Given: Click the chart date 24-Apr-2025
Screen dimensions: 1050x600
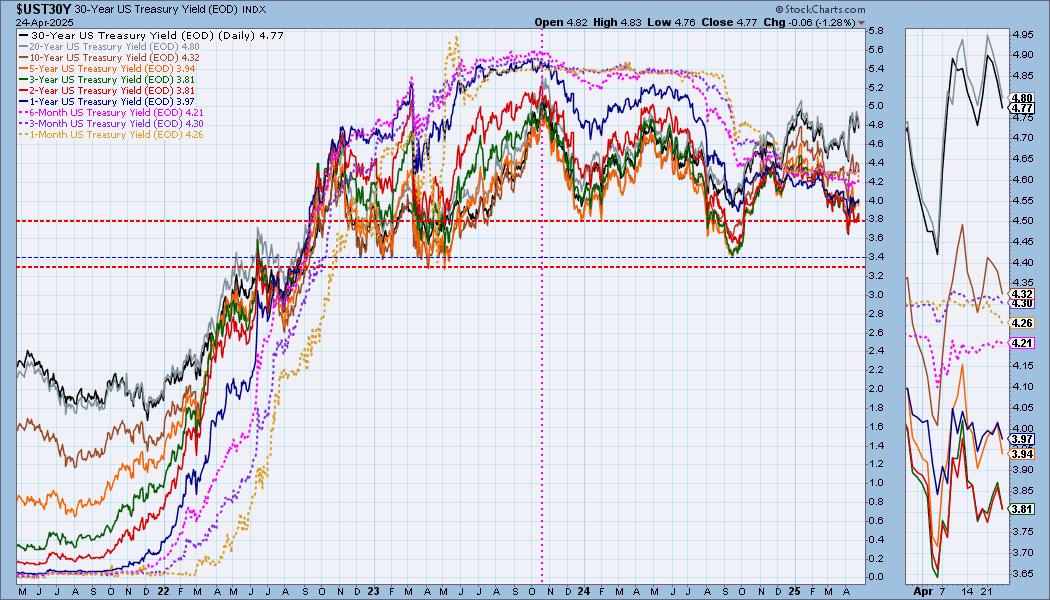Looking at the screenshot, I should click(42, 21).
